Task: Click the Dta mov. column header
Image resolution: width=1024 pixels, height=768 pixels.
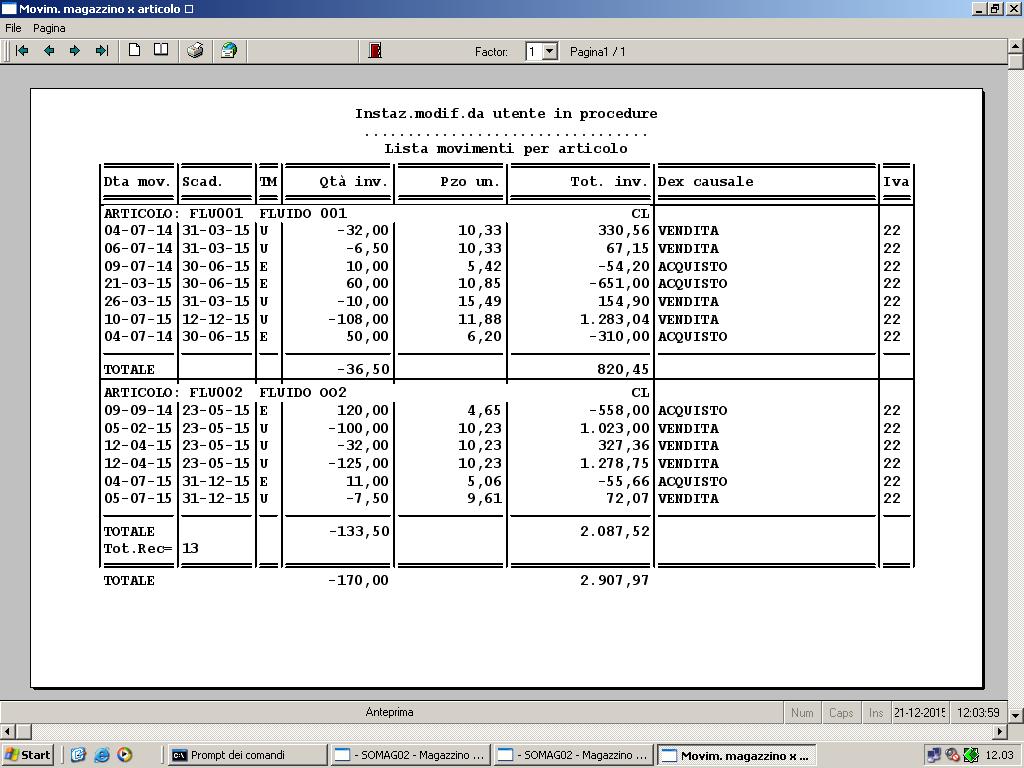Action: click(x=137, y=182)
